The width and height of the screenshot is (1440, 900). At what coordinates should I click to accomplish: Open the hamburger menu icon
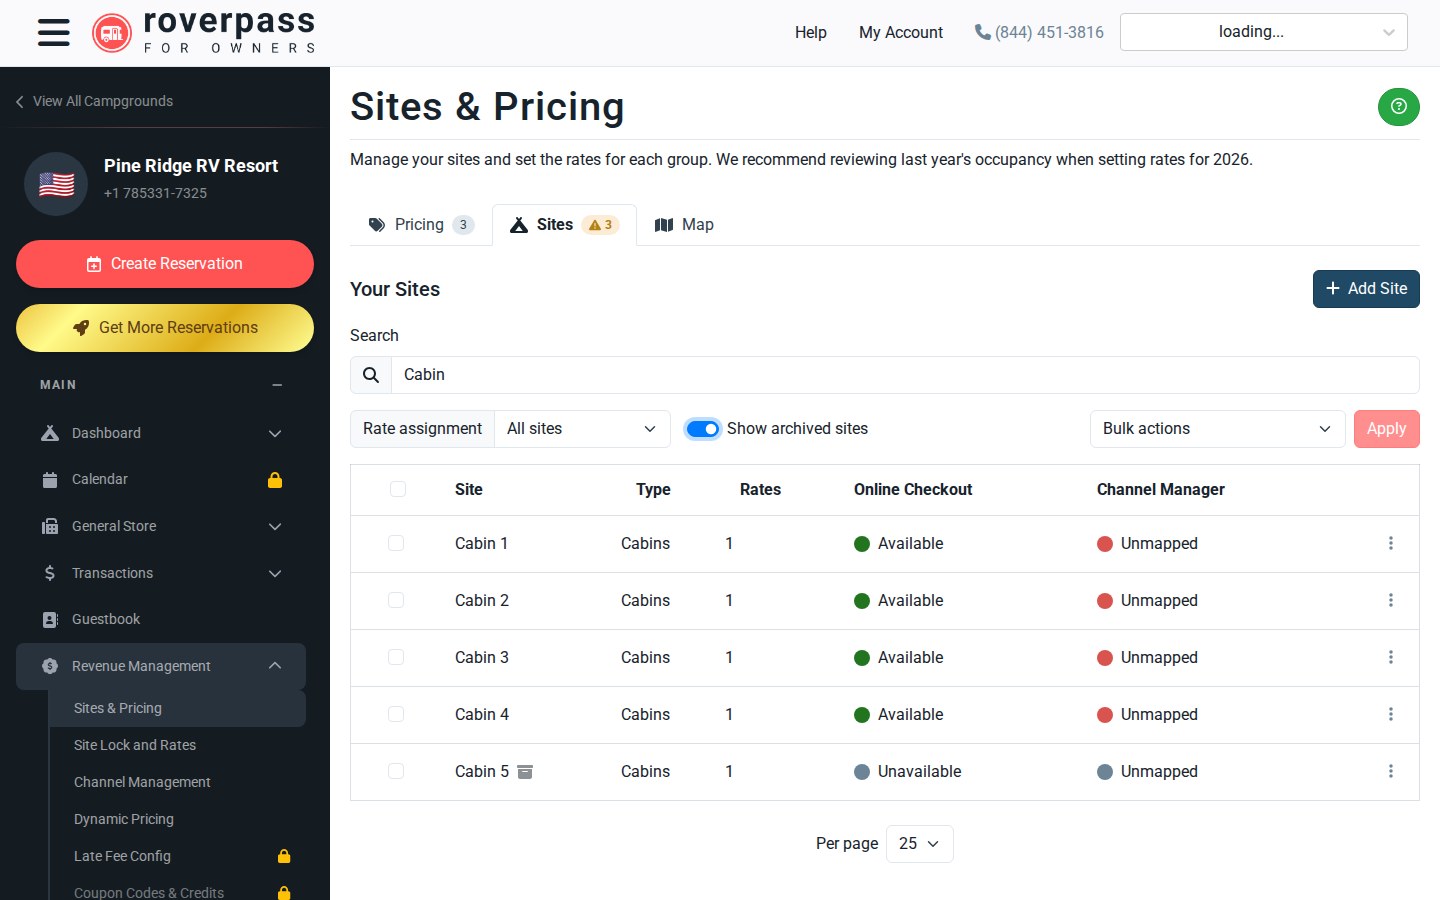(54, 32)
